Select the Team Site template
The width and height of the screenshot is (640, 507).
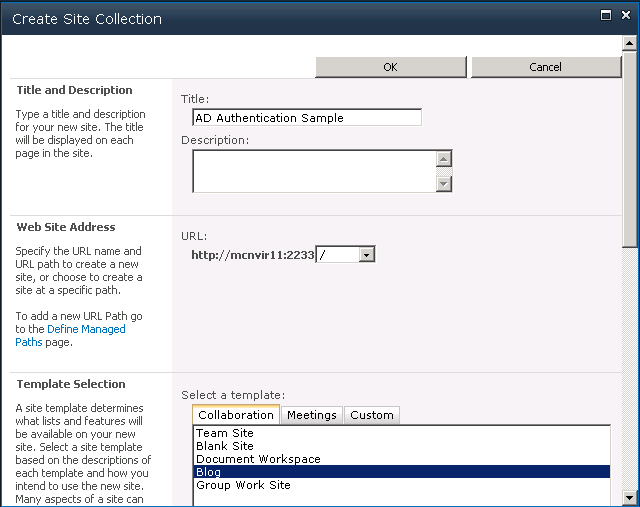tap(225, 433)
